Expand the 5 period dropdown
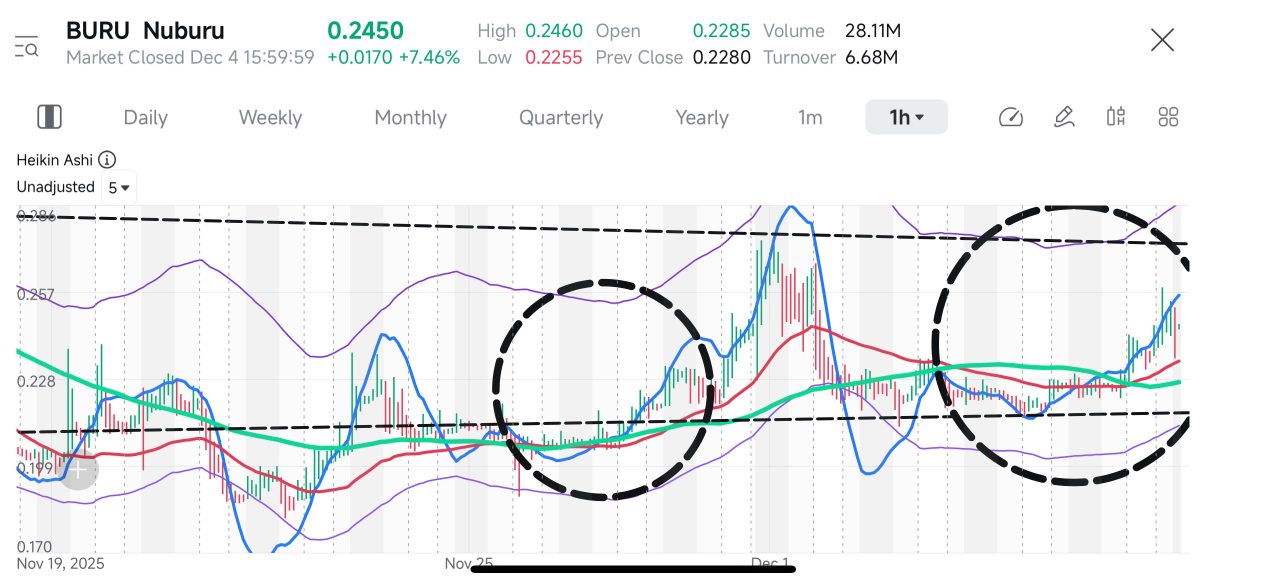Image resolution: width=1266 pixels, height=585 pixels. point(119,187)
